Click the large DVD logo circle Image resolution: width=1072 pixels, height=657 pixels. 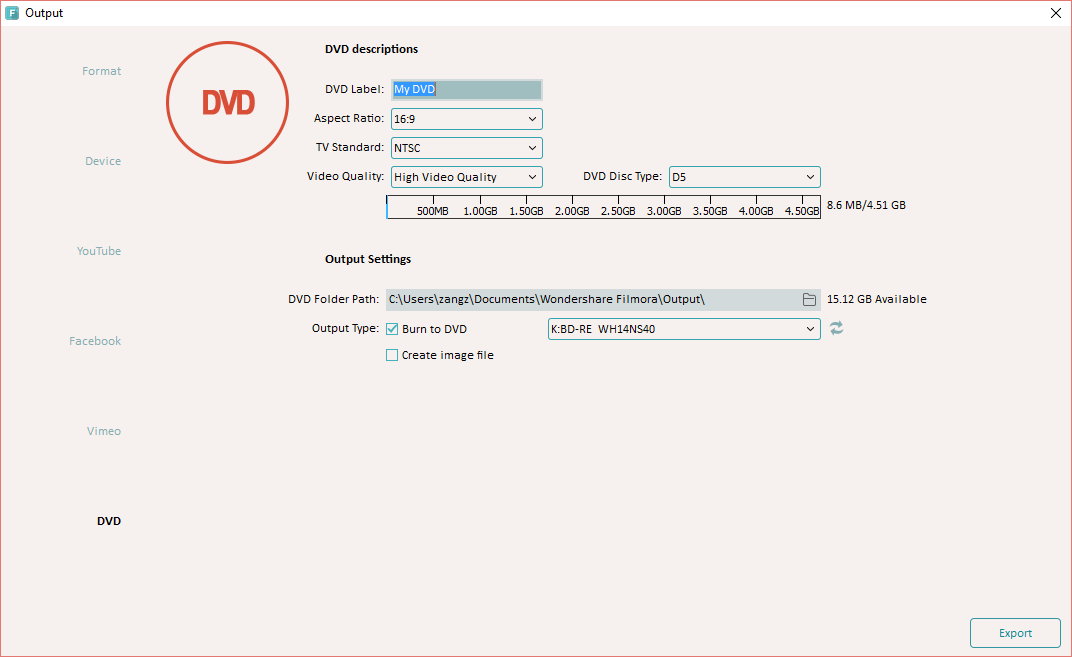tap(228, 102)
